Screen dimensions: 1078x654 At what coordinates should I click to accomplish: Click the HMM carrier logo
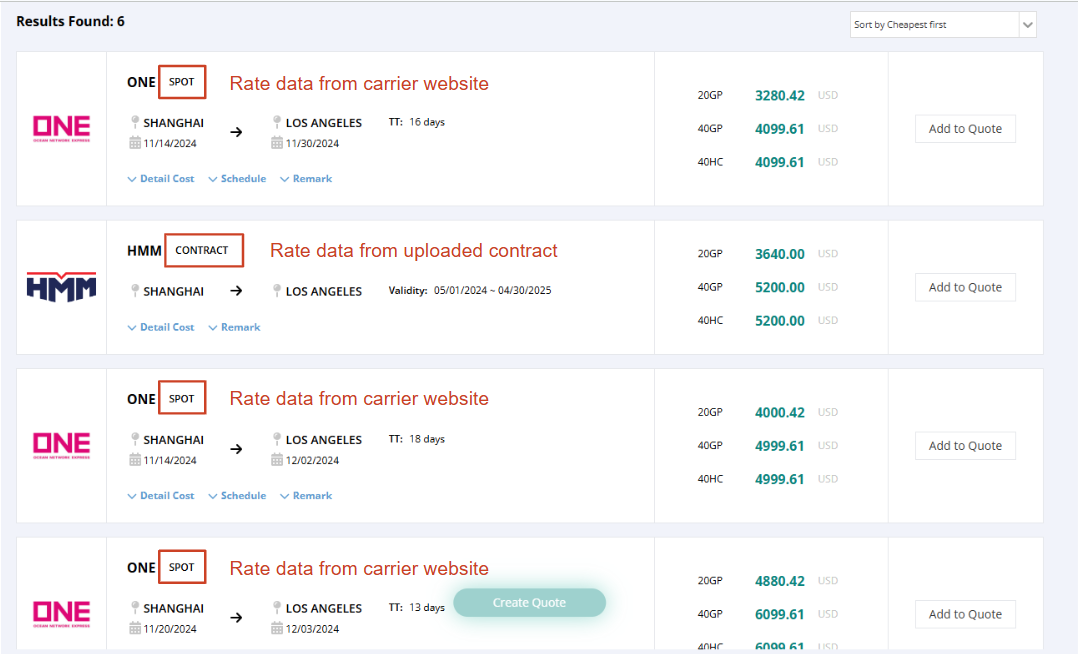coord(61,287)
